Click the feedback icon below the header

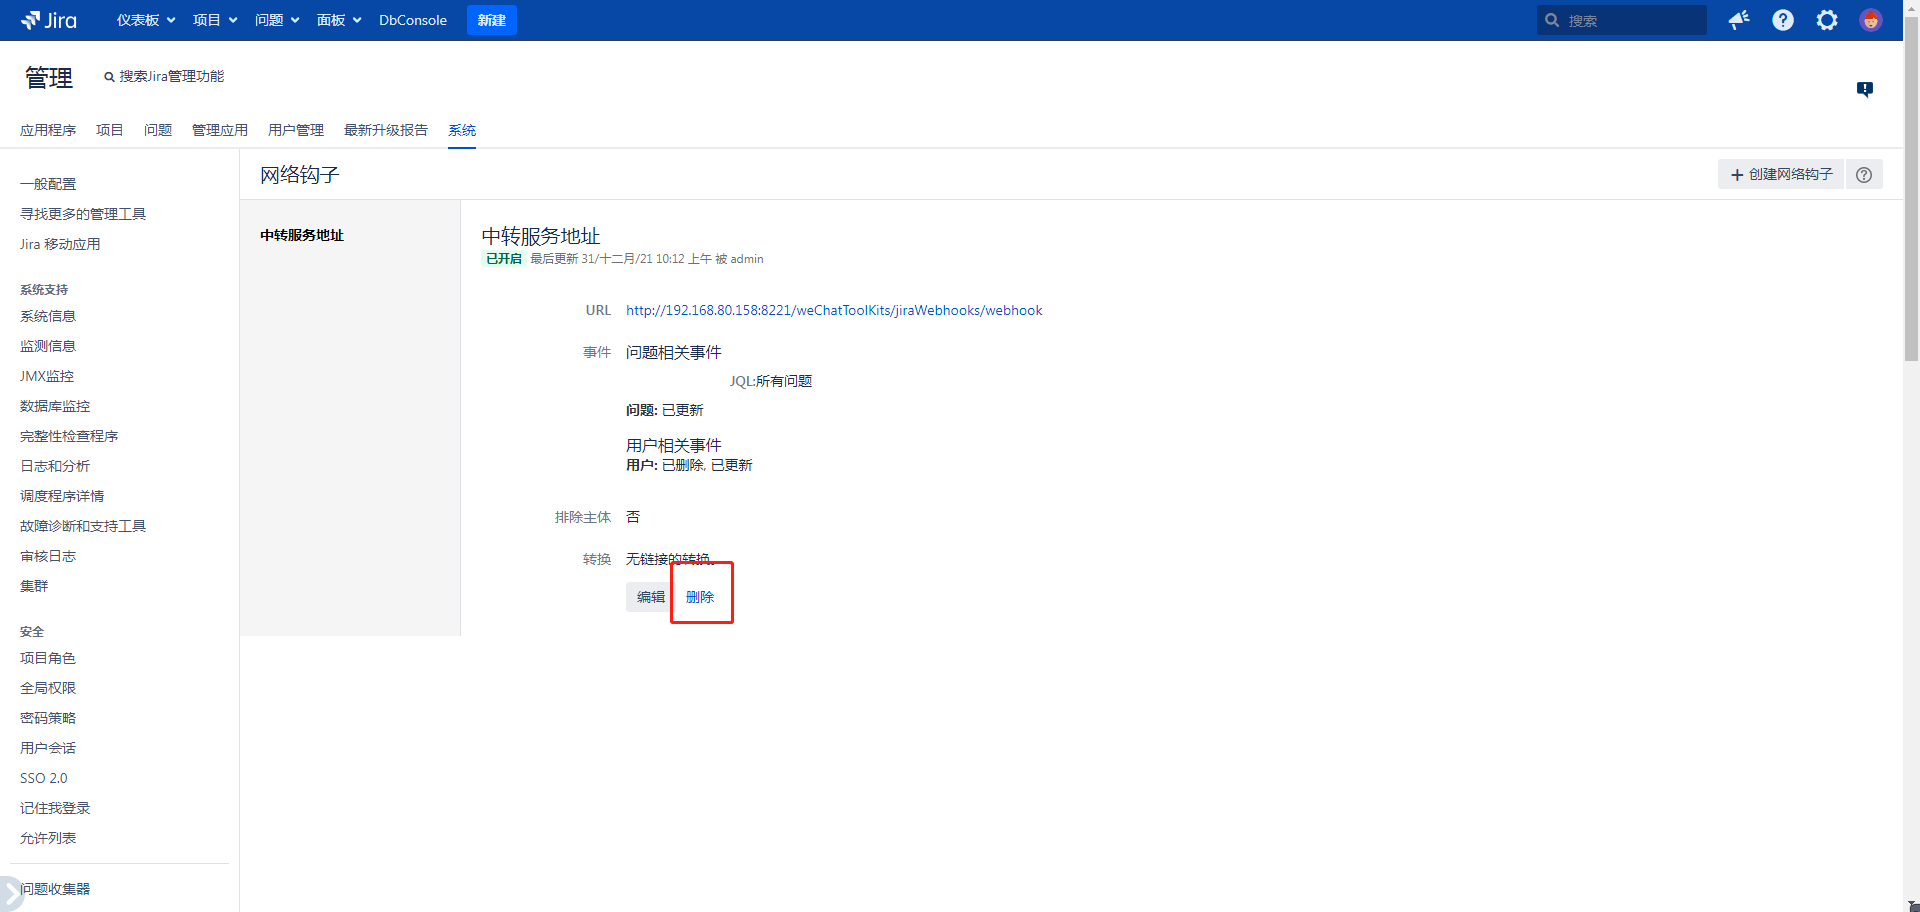click(x=1865, y=89)
